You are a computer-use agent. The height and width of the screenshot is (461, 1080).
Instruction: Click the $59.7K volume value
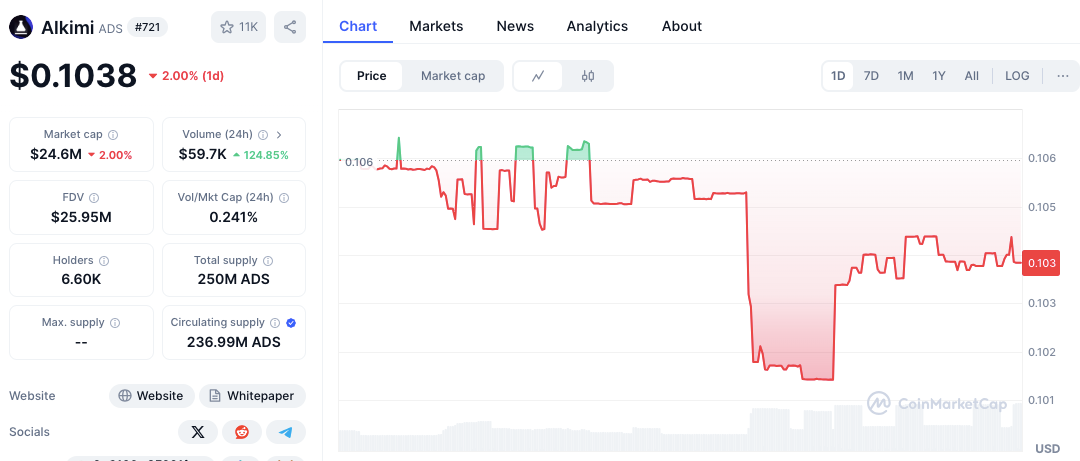click(202, 154)
